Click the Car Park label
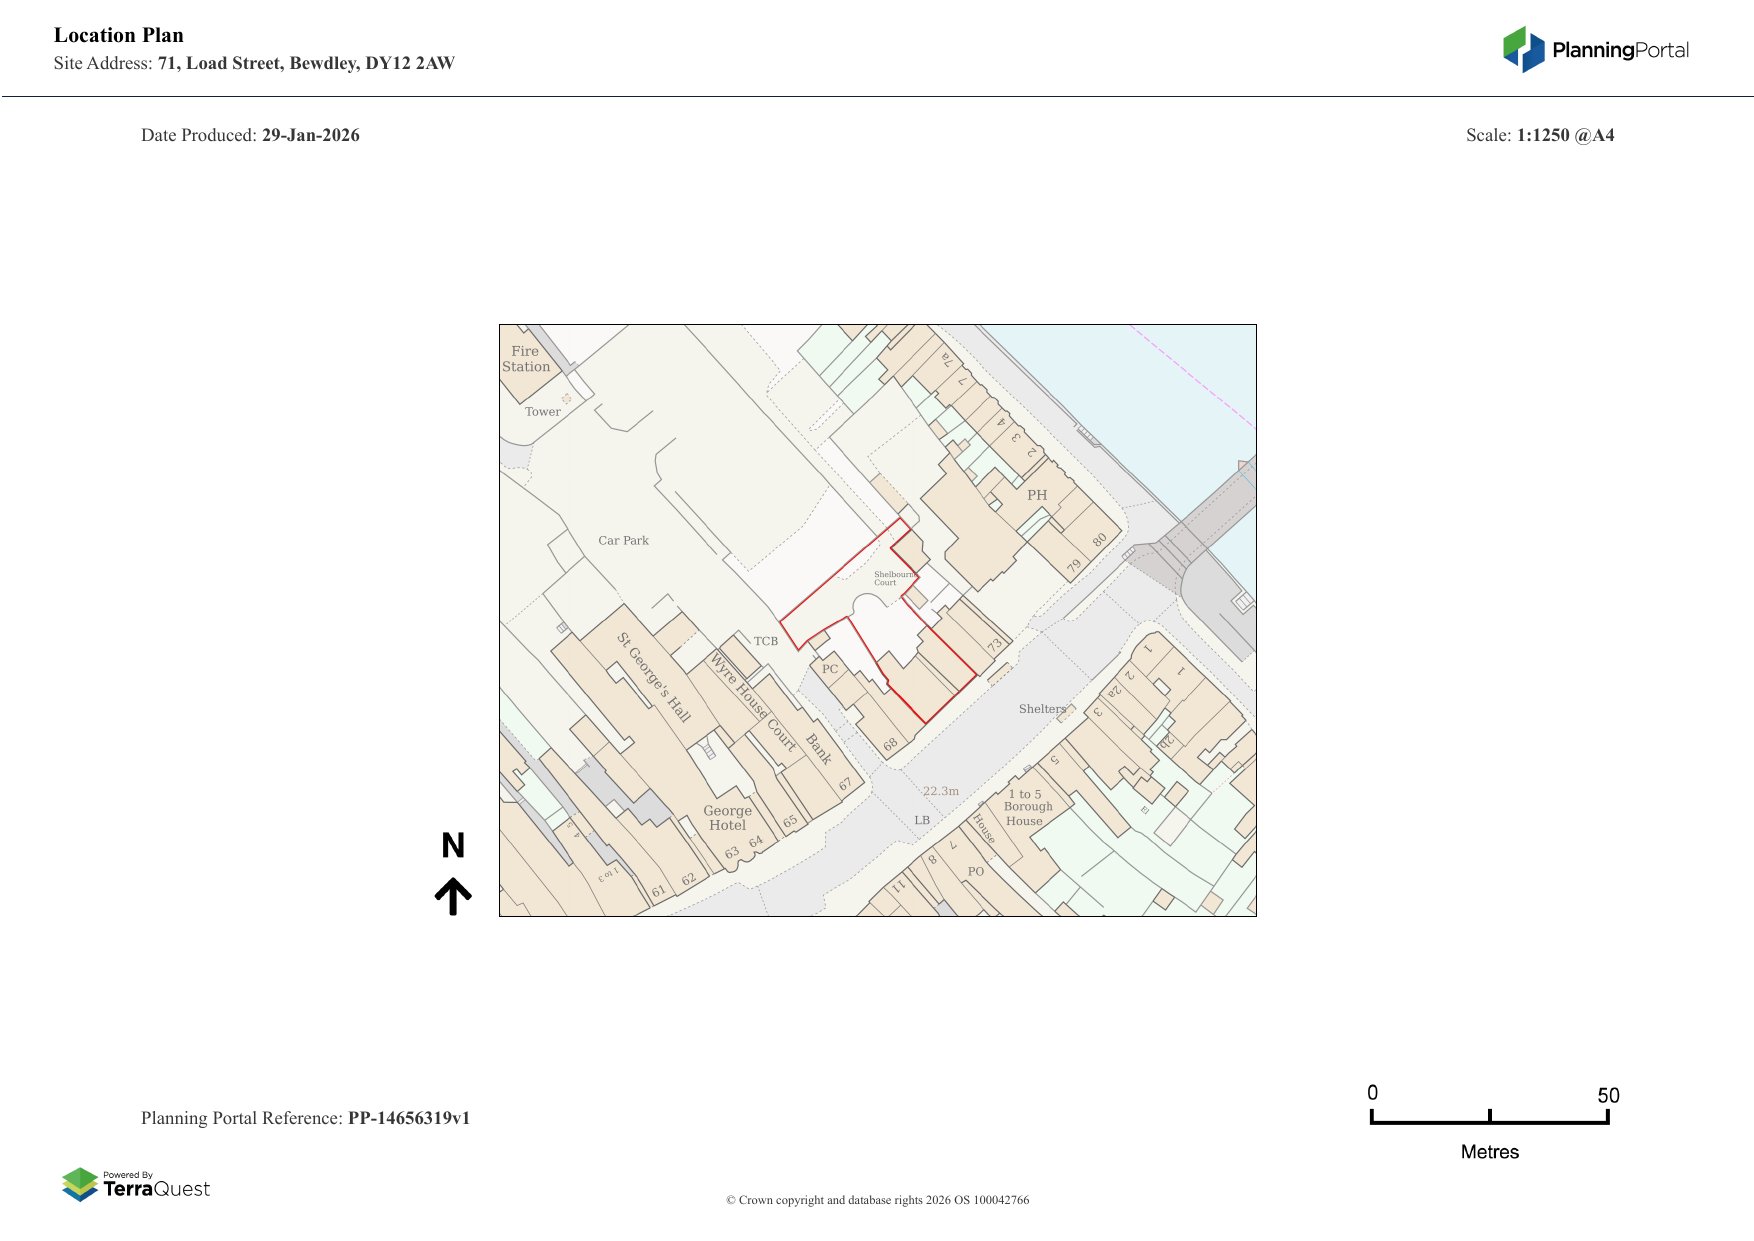The image size is (1754, 1241). click(x=623, y=541)
